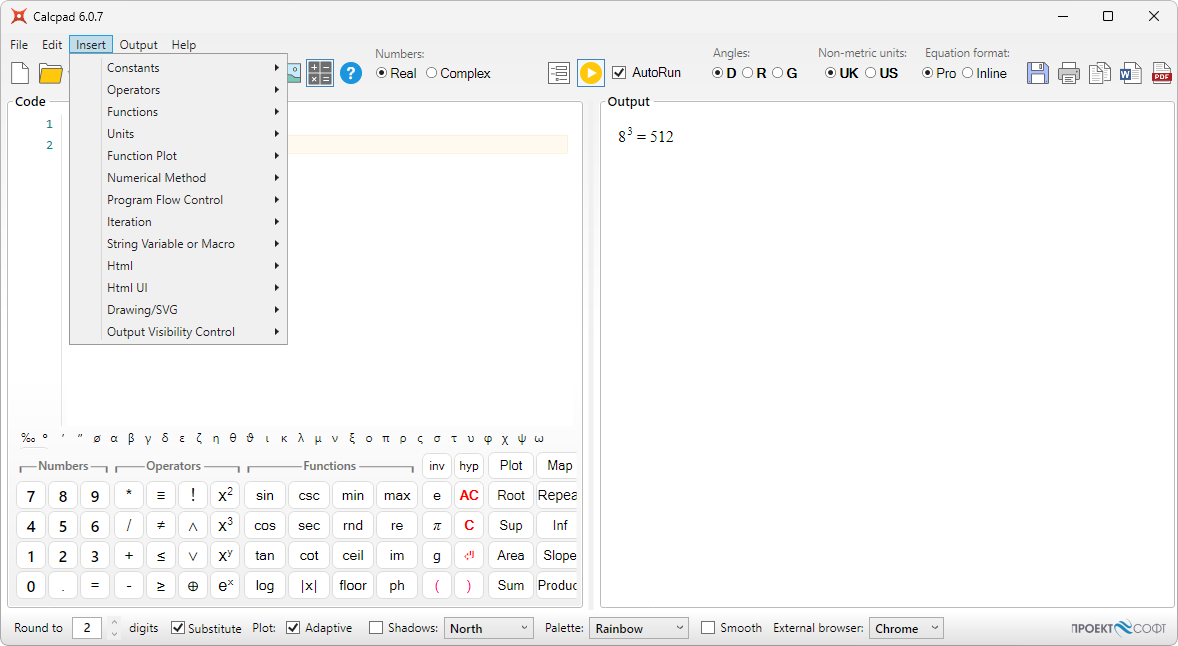This screenshot has width=1178, height=646.
Task: Insert the x squared operator key
Action: [x=225, y=495]
